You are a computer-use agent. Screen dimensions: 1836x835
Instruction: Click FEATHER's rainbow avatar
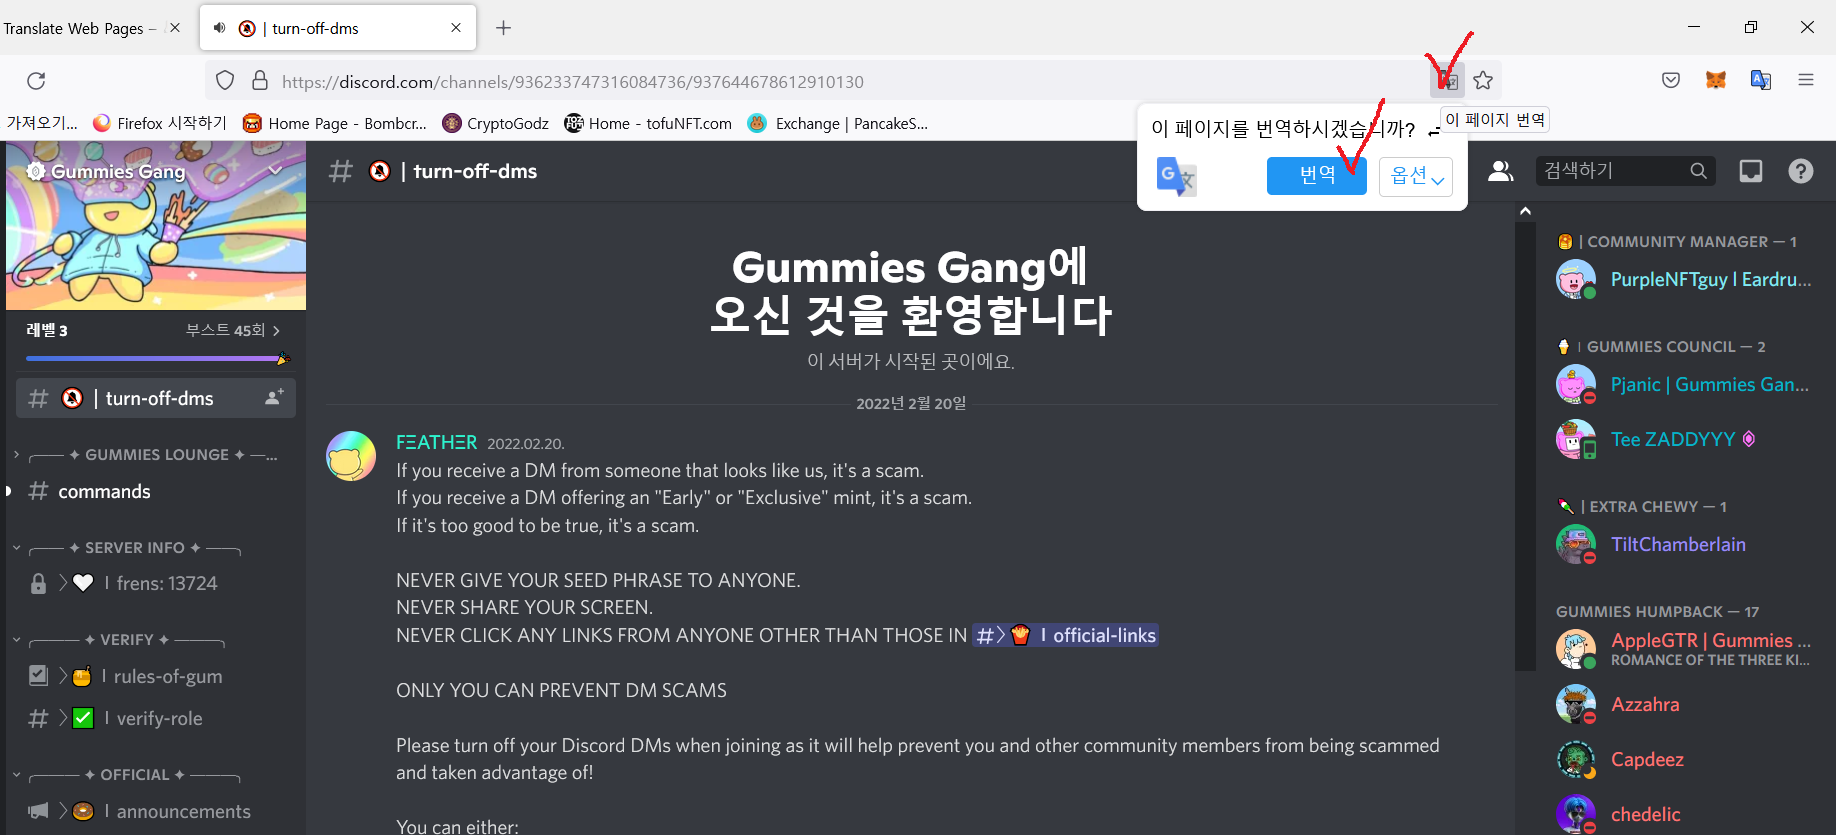[351, 456]
